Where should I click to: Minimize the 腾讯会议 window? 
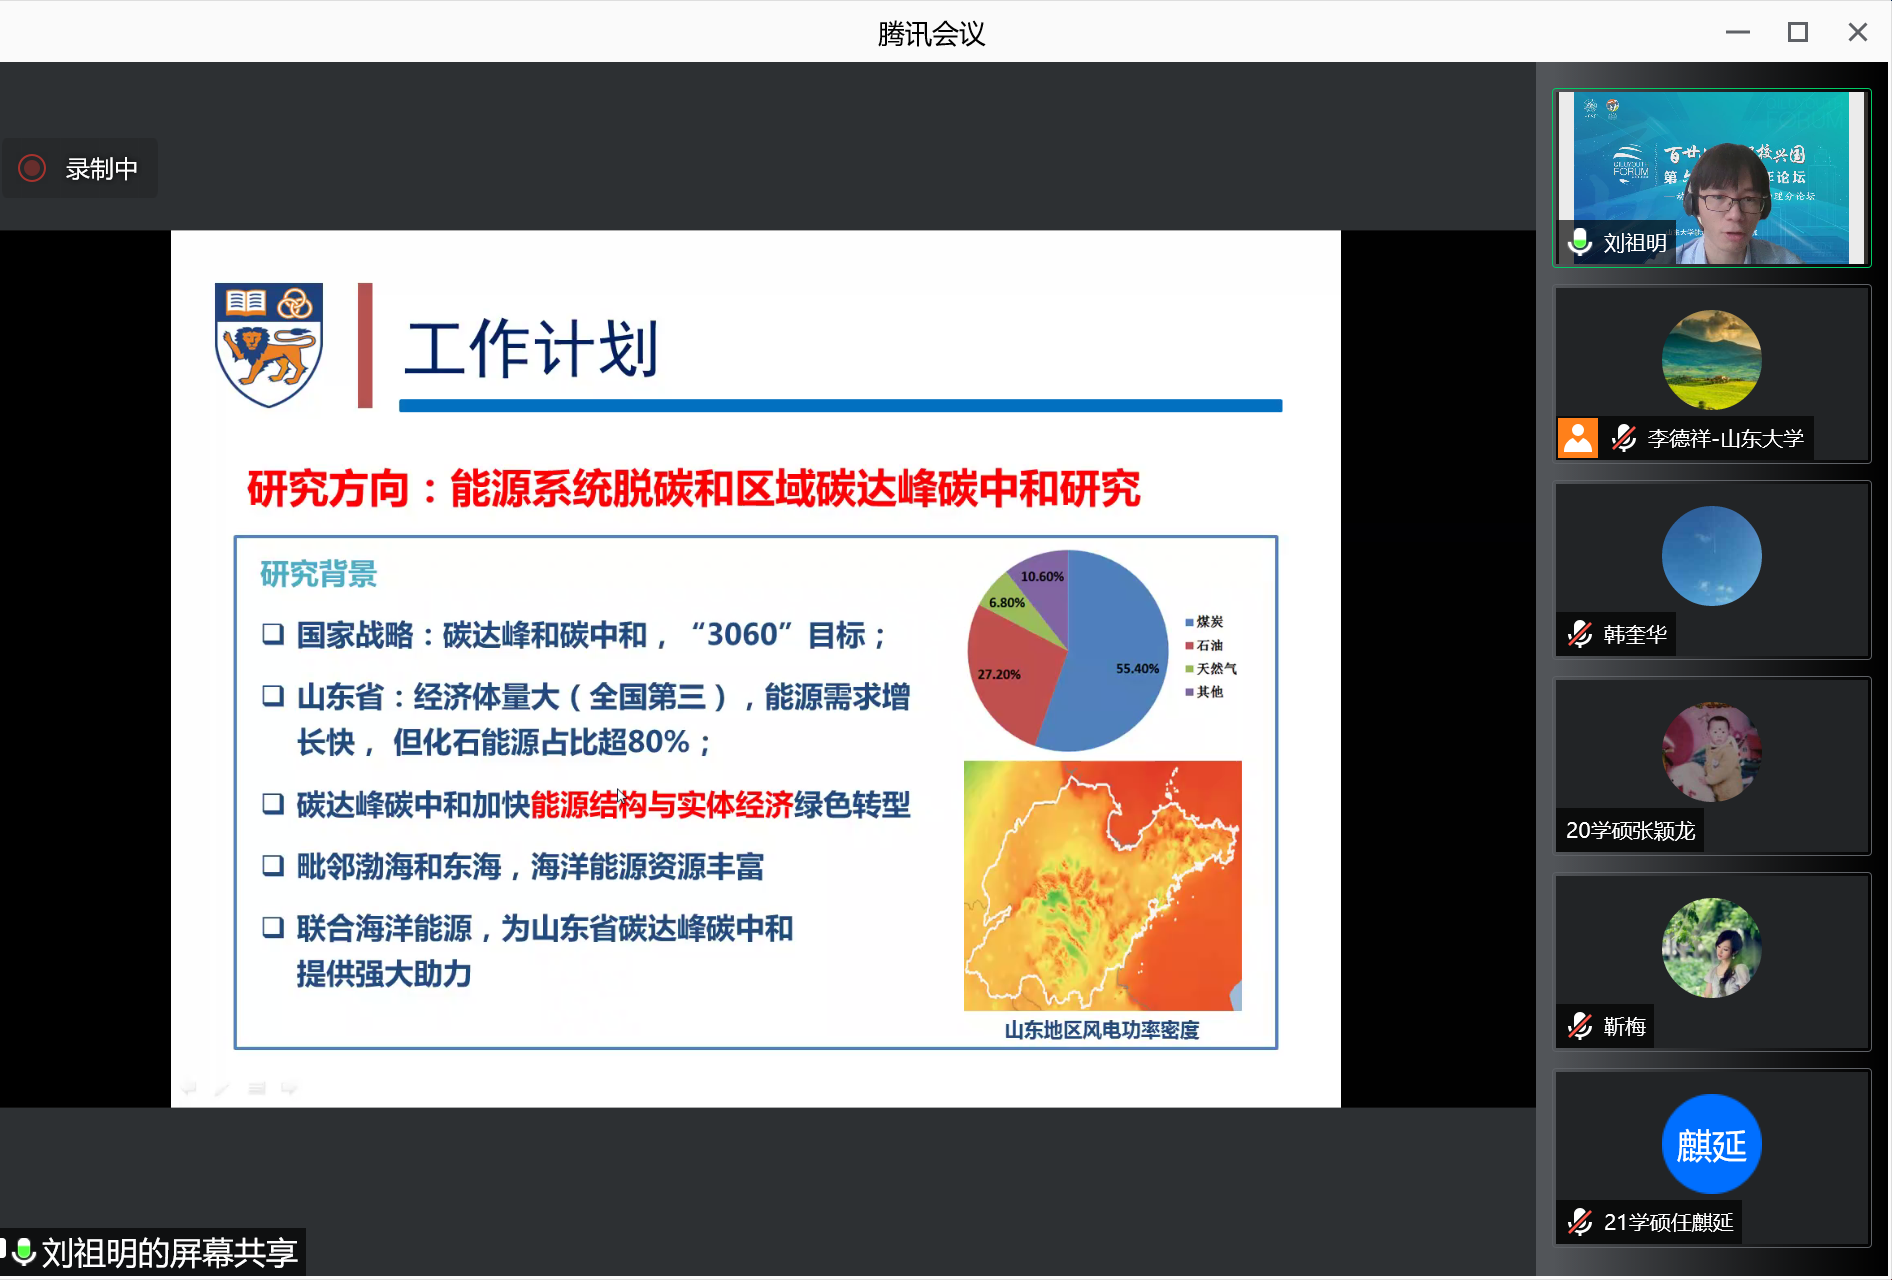point(1738,32)
